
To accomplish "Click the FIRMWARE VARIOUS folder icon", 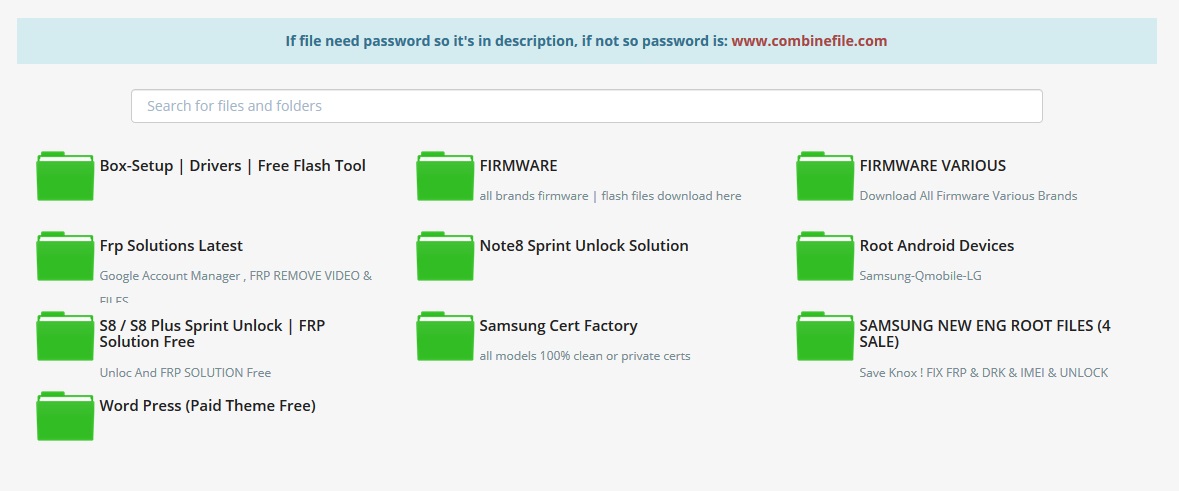I will tap(825, 177).
